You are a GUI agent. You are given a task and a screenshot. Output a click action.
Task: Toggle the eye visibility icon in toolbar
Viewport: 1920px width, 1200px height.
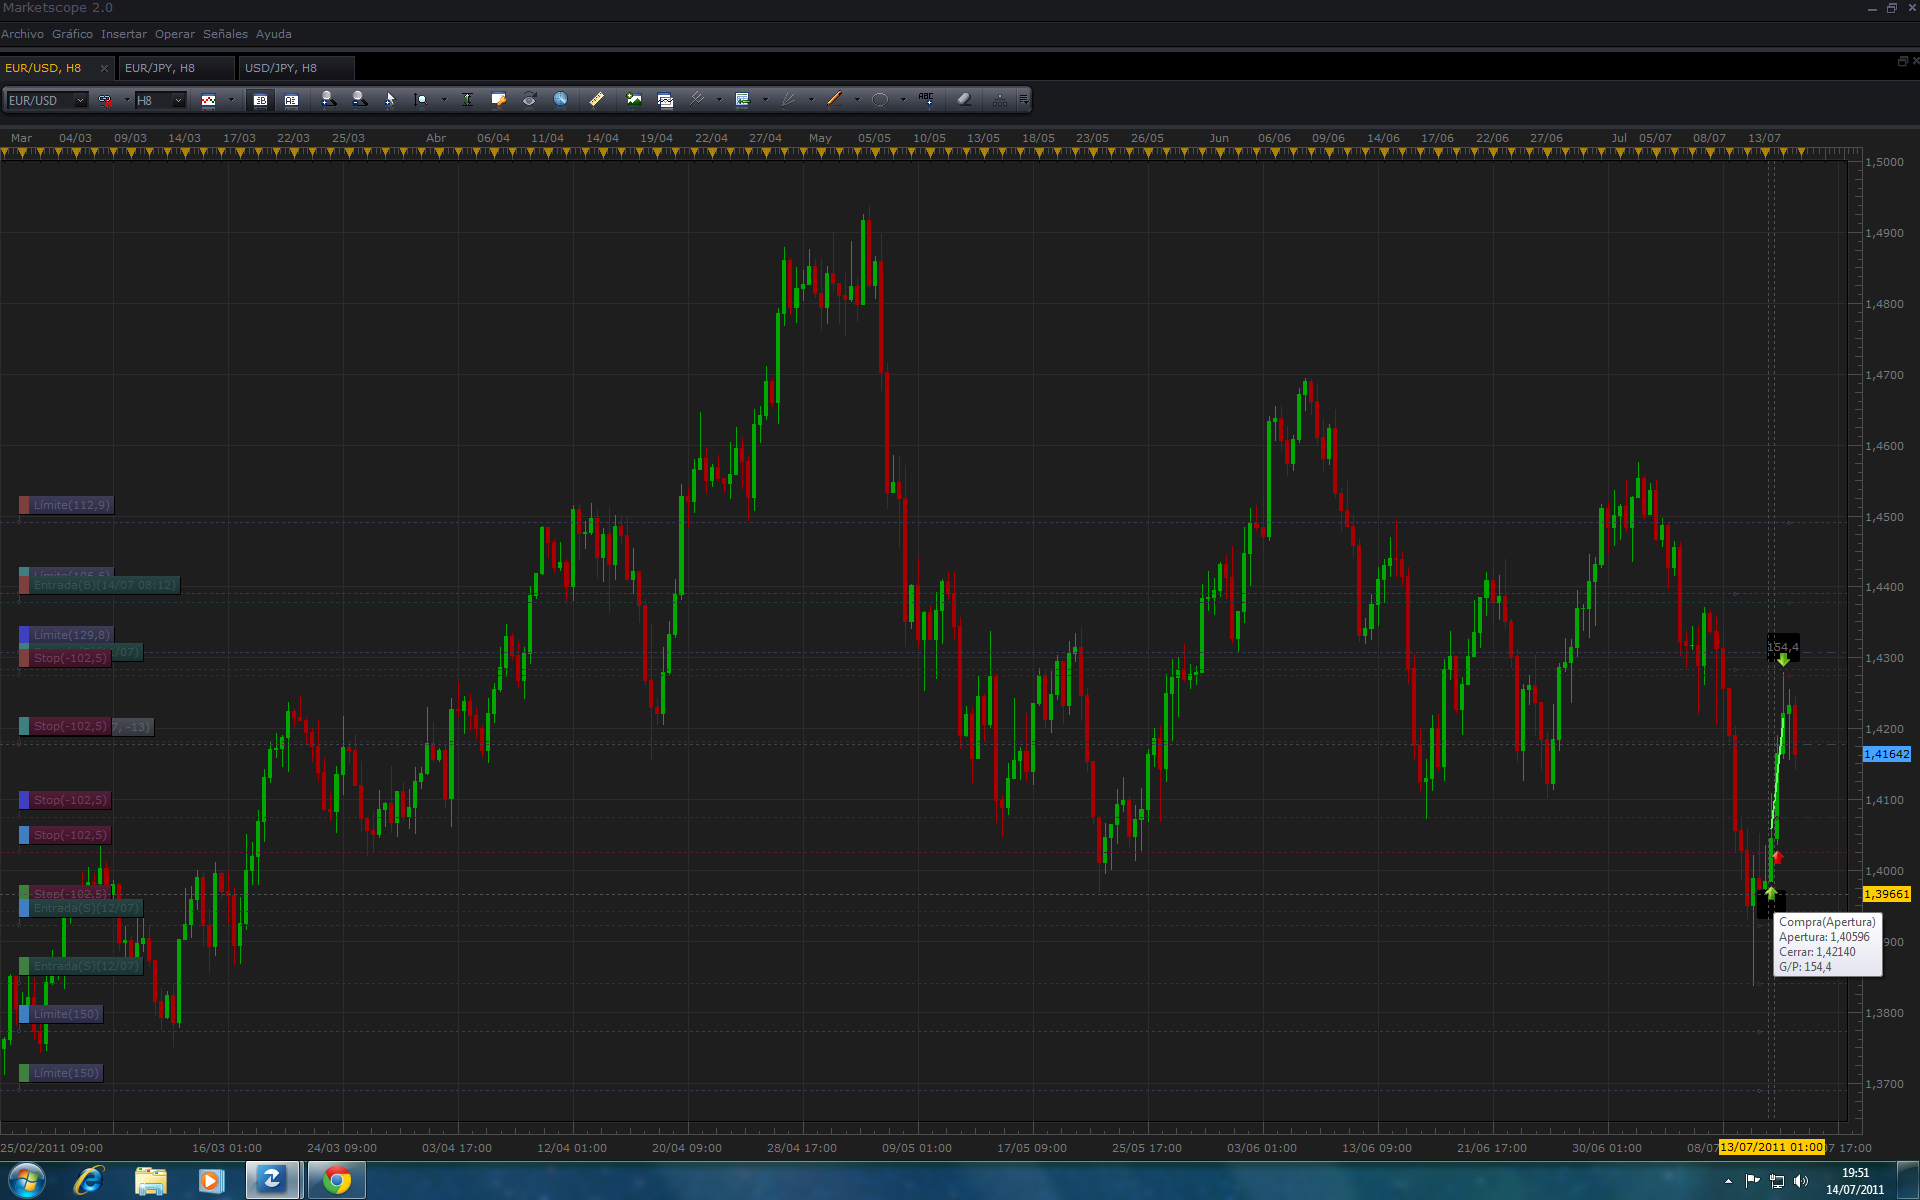(529, 100)
